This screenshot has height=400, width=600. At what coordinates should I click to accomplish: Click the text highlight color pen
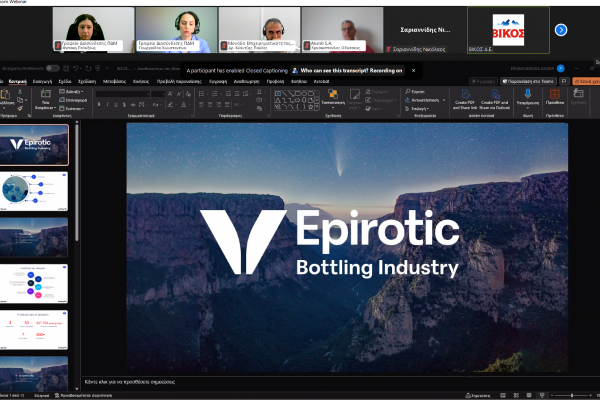click(x=171, y=104)
